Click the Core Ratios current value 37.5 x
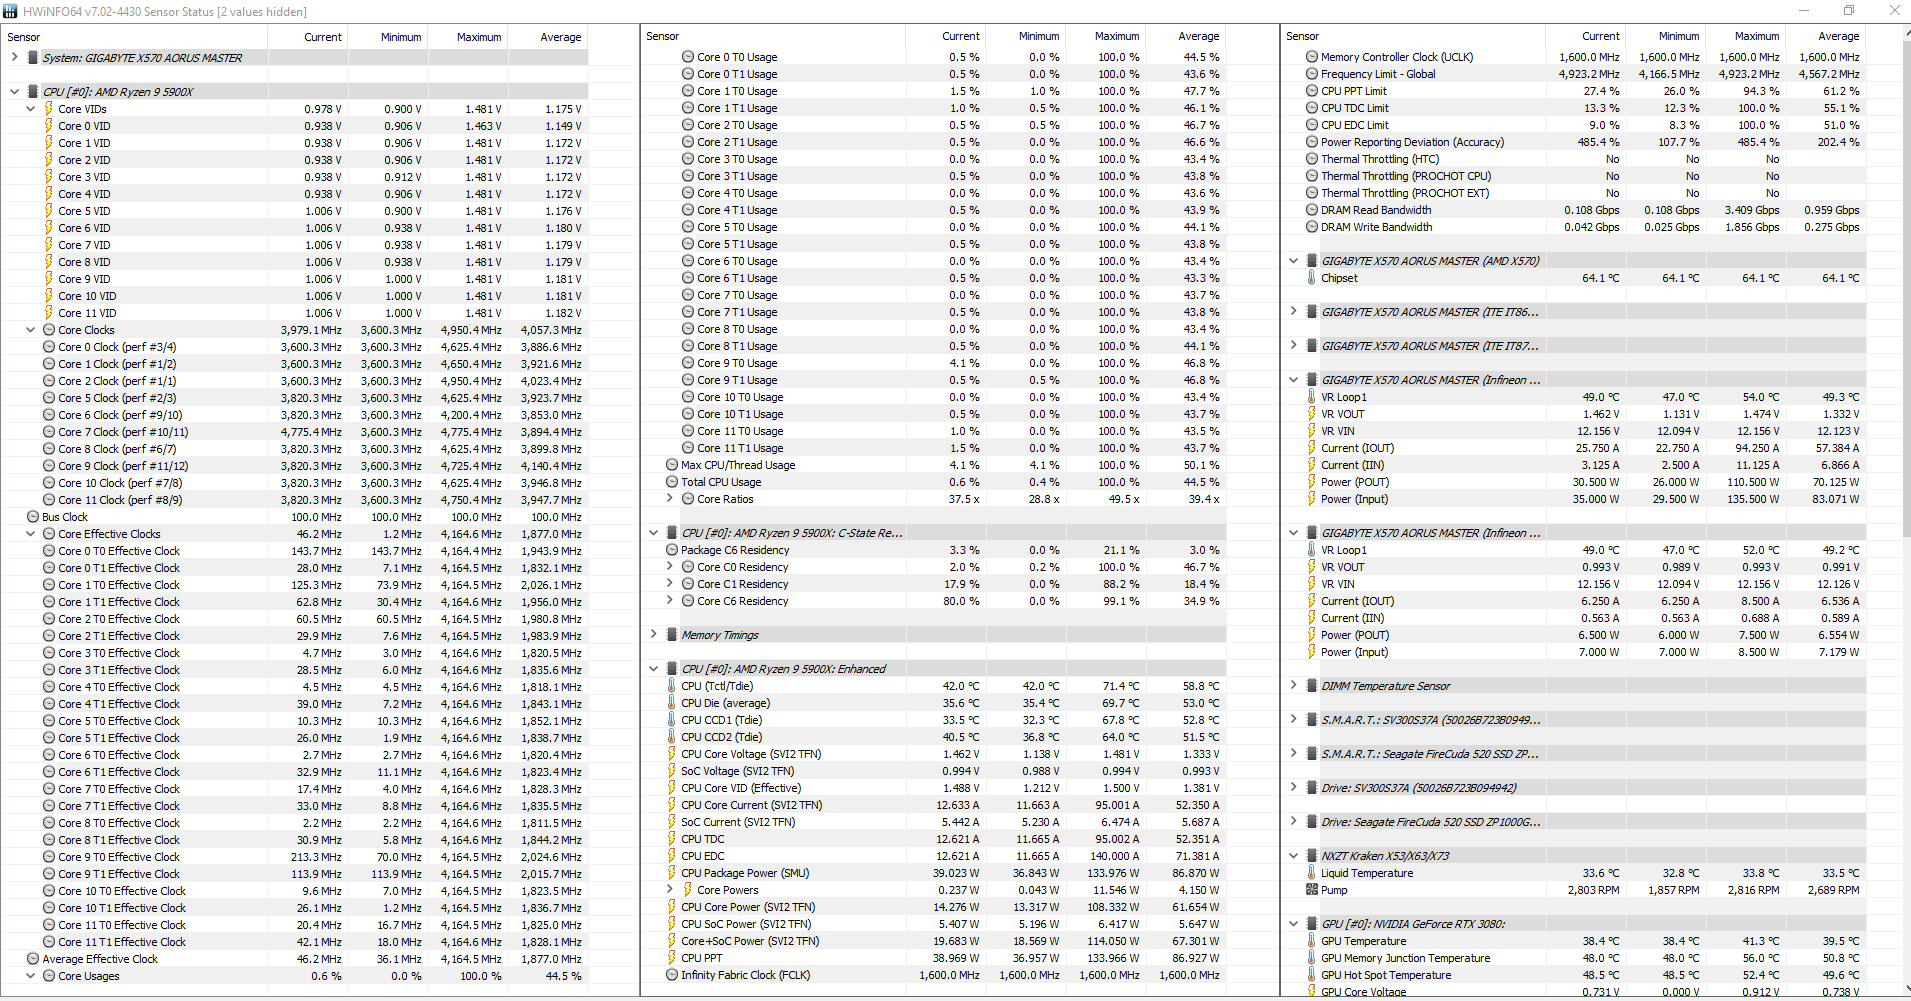Image resolution: width=1911 pixels, height=1001 pixels. point(964,499)
